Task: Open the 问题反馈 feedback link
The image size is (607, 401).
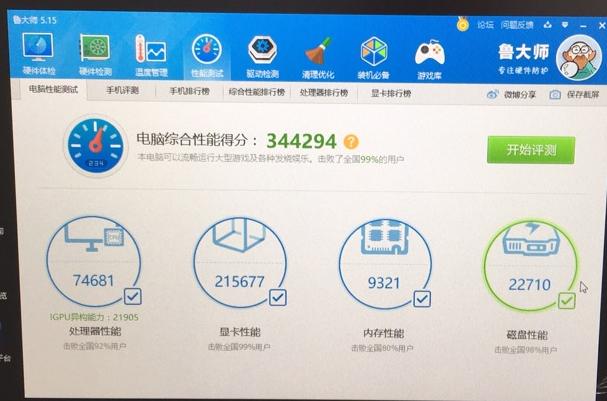Action: 517,25
